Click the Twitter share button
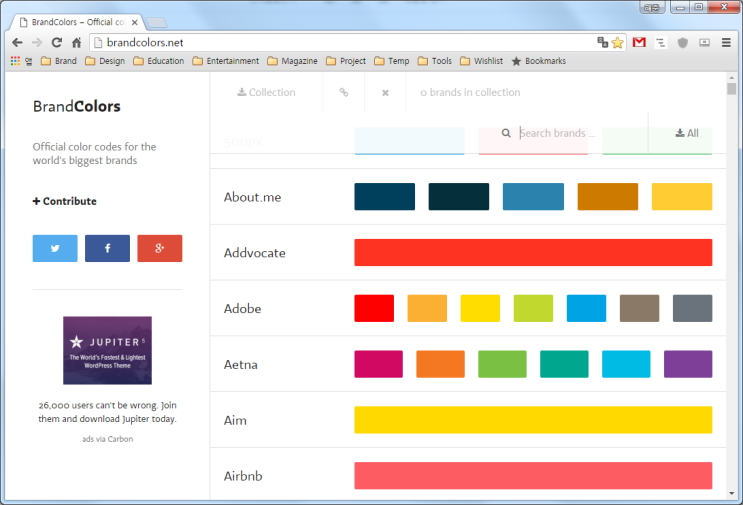The width and height of the screenshot is (743, 505). coord(55,248)
